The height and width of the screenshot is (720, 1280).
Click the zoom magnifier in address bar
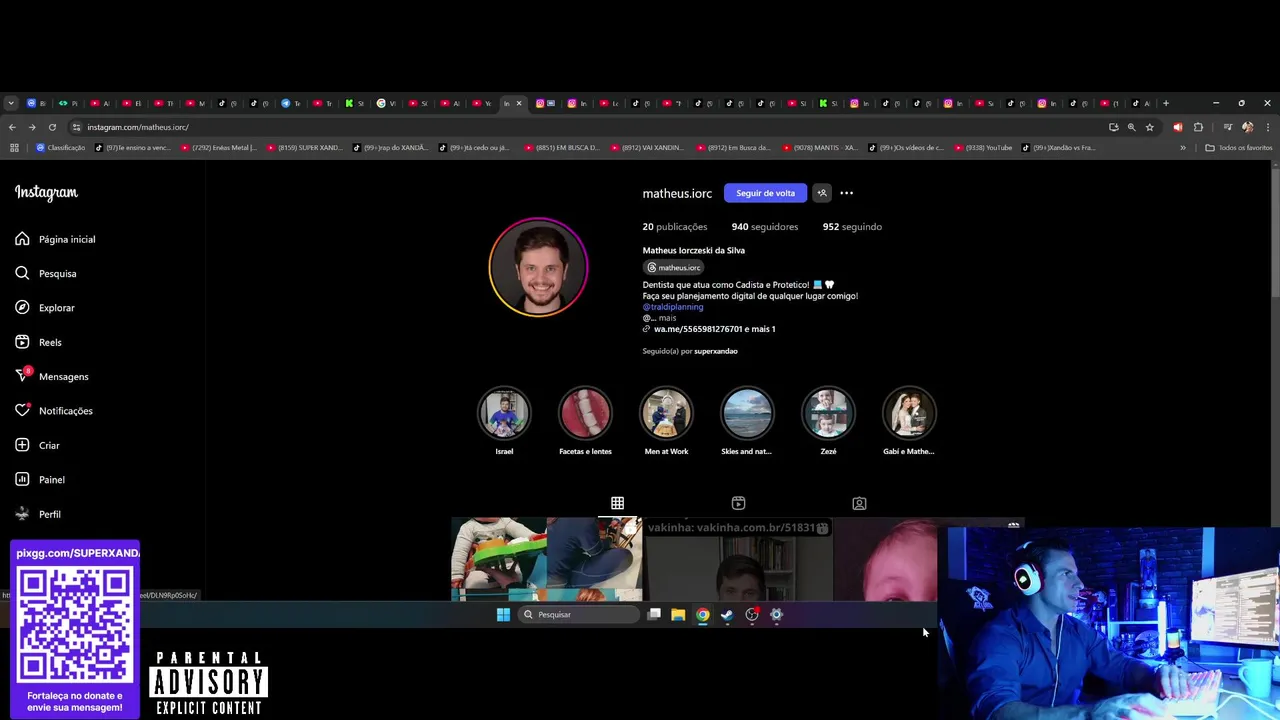click(x=1131, y=127)
